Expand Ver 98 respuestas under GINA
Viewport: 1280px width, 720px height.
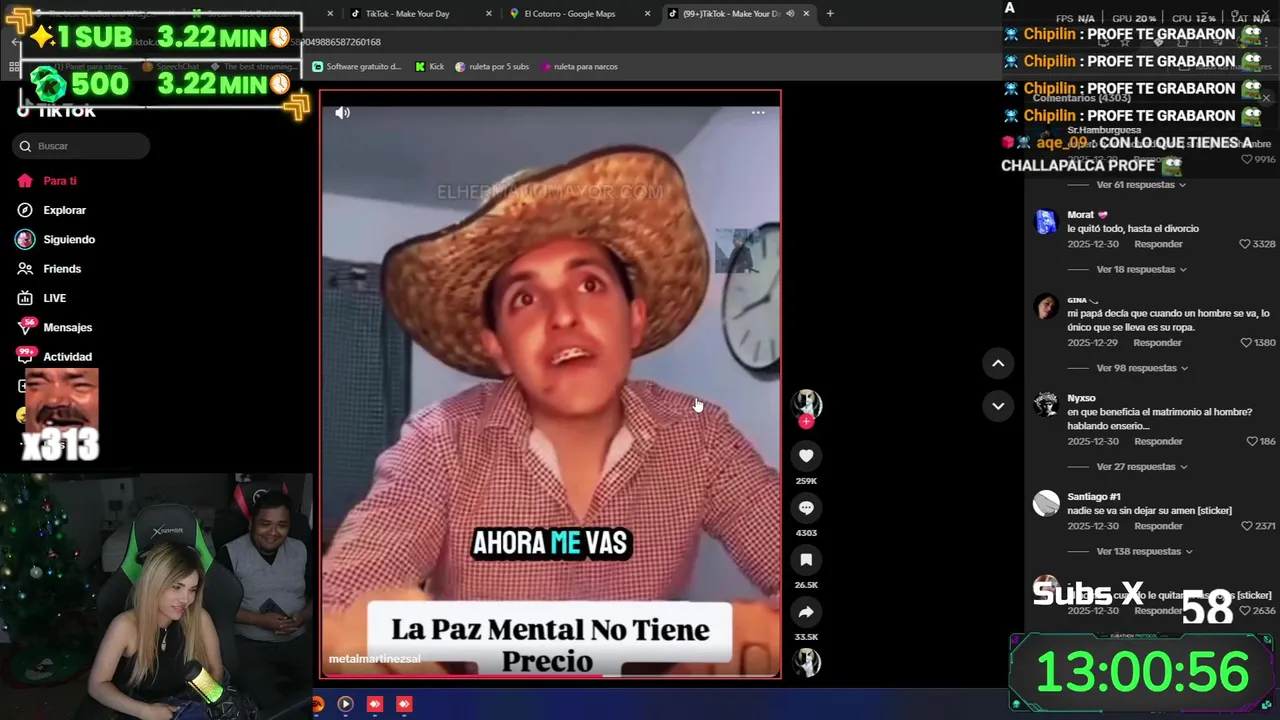[1142, 368]
